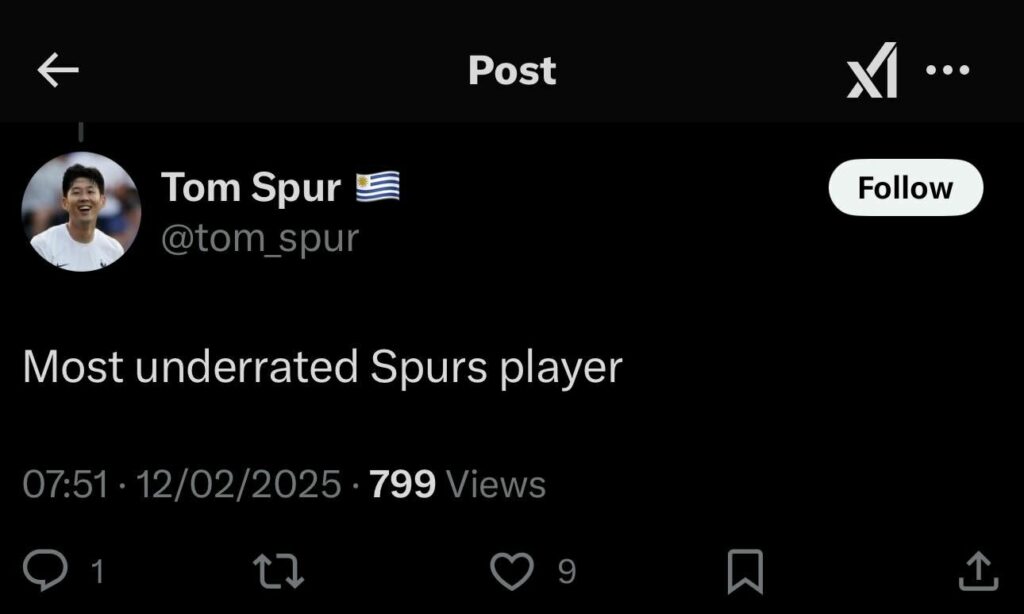Tap the Uruguay flag emoji
Viewport: 1024px width, 614px height.
[377, 187]
